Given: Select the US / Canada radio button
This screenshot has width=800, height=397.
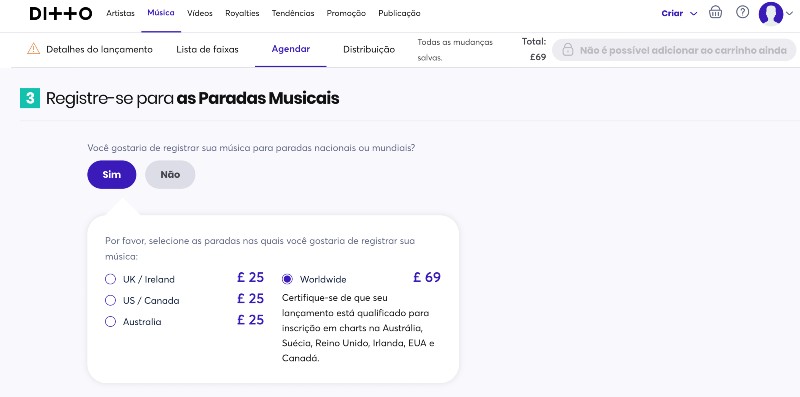Looking at the screenshot, I should pos(110,301).
